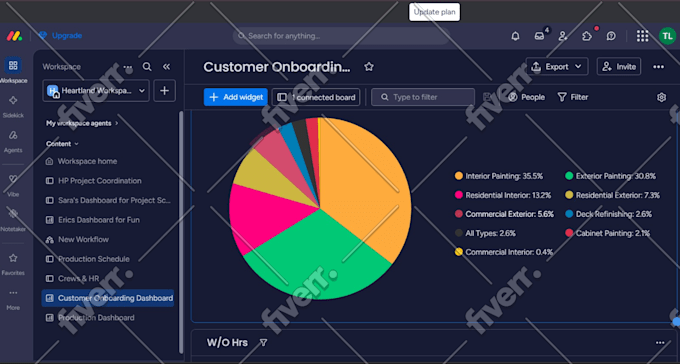
Task: Open the People filter
Action: point(526,97)
